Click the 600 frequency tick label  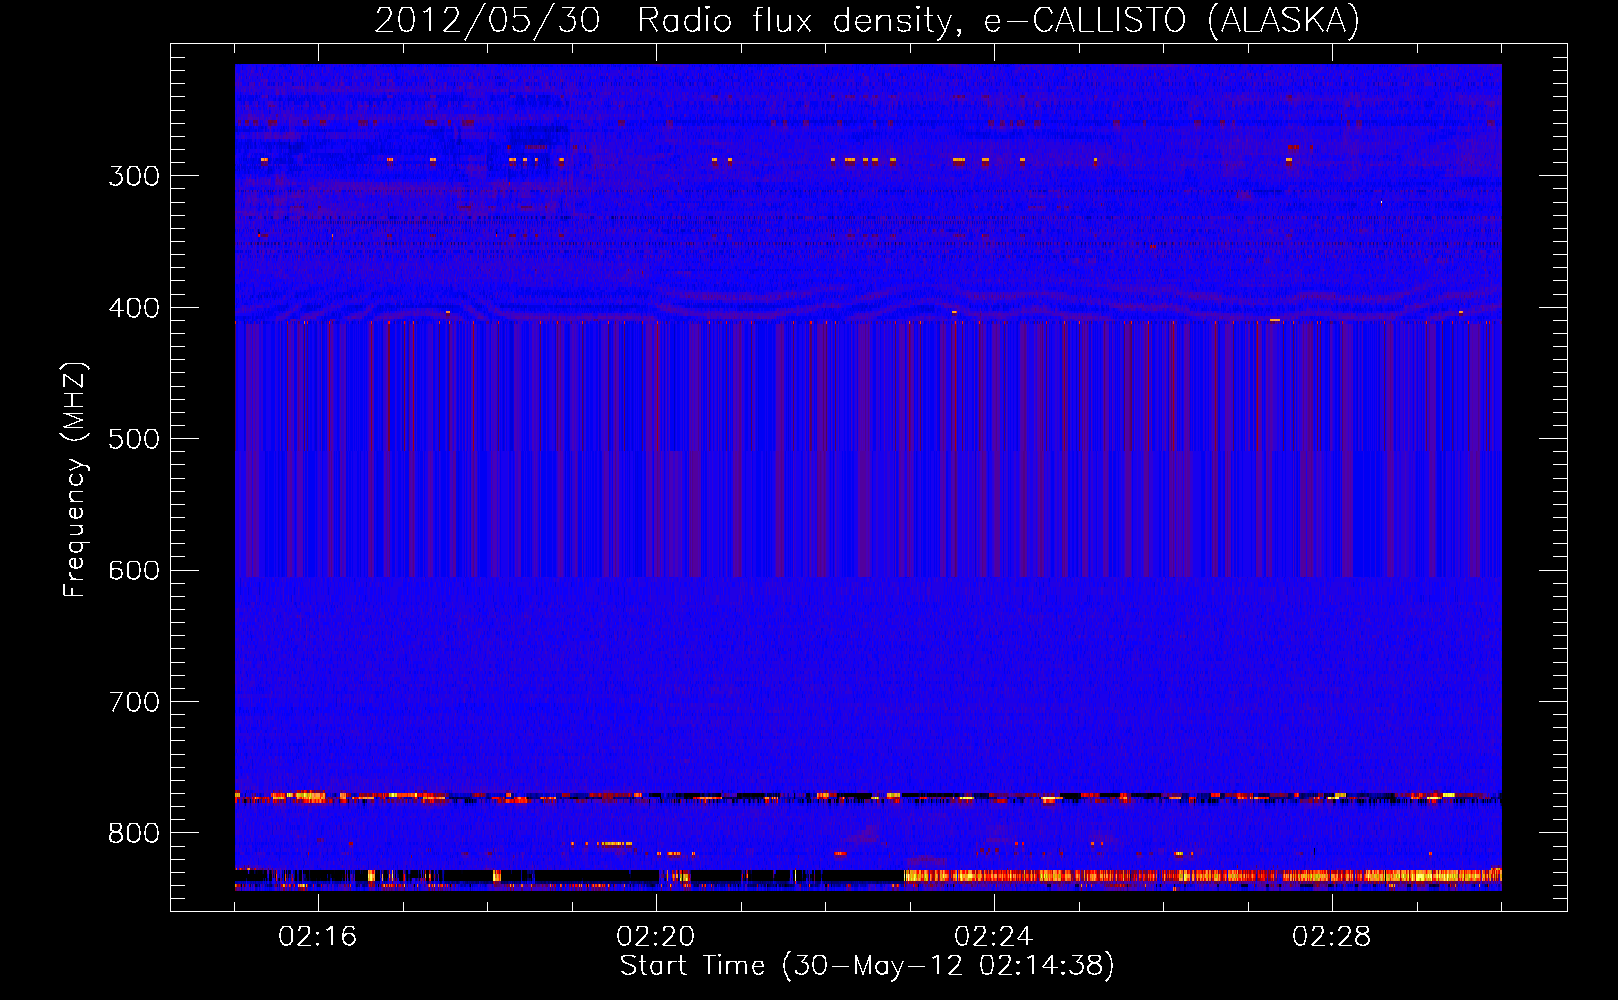coord(134,570)
